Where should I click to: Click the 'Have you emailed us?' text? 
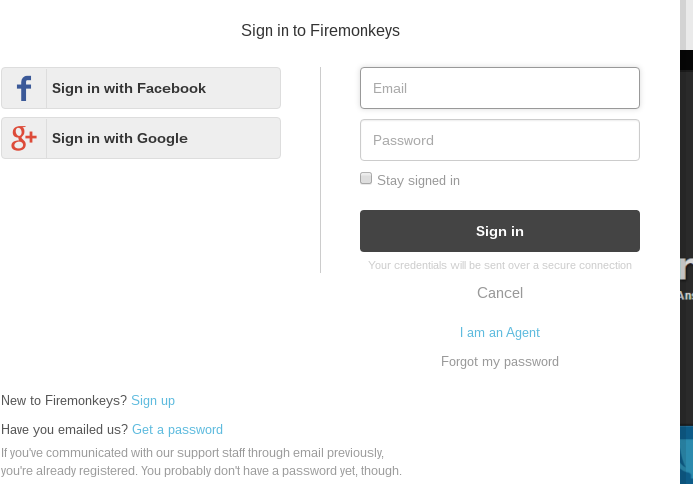pos(65,429)
